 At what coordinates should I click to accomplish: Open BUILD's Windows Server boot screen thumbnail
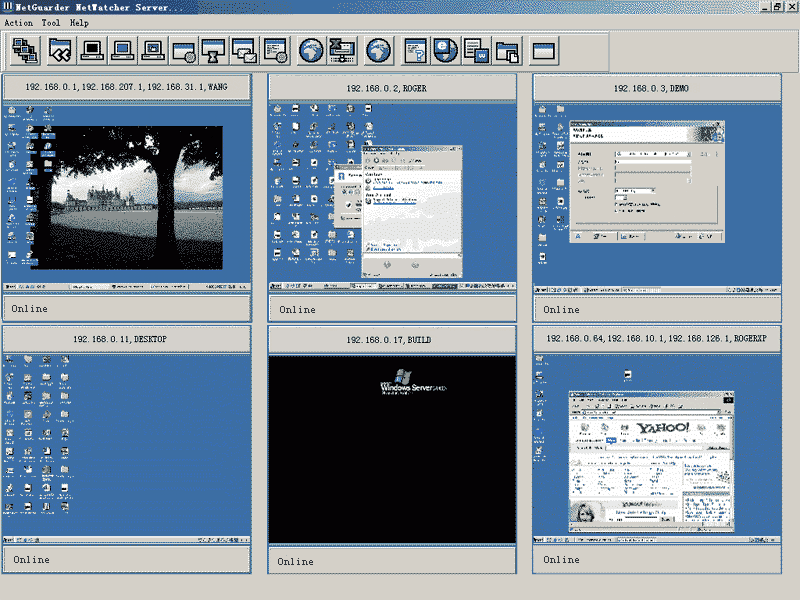click(x=392, y=449)
